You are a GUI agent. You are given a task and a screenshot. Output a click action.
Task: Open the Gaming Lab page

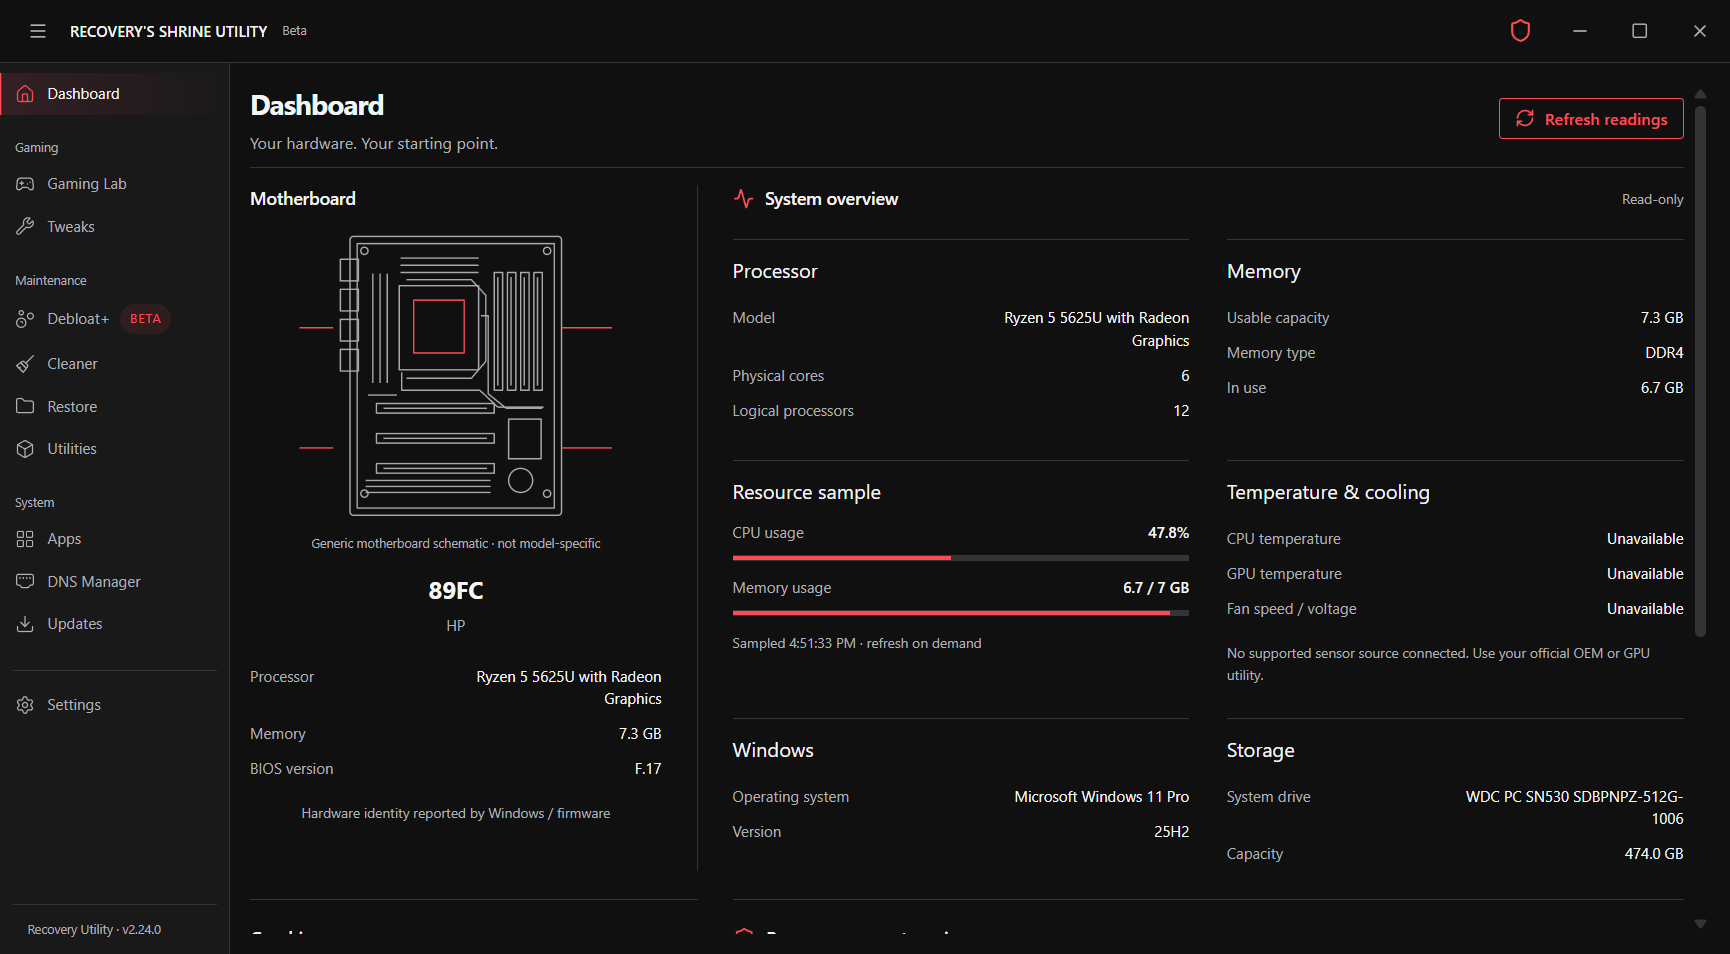pos(87,184)
